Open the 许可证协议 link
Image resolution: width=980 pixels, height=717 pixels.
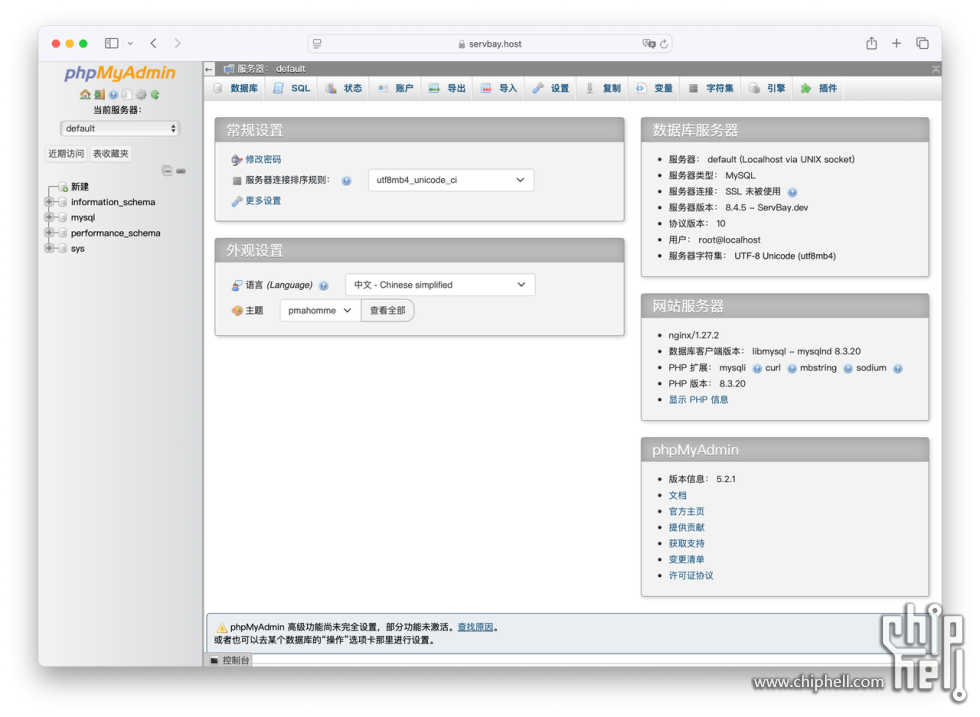(691, 576)
